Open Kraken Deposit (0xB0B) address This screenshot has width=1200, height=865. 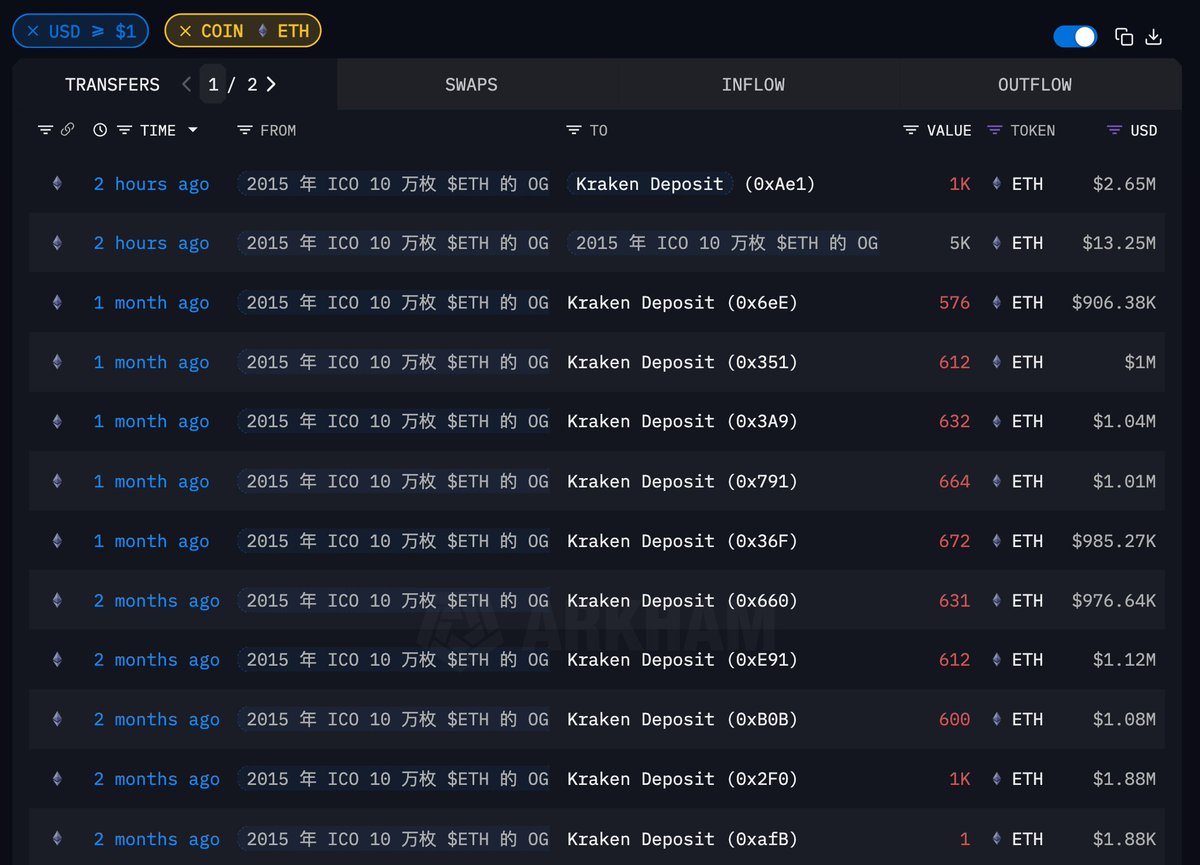tap(682, 720)
